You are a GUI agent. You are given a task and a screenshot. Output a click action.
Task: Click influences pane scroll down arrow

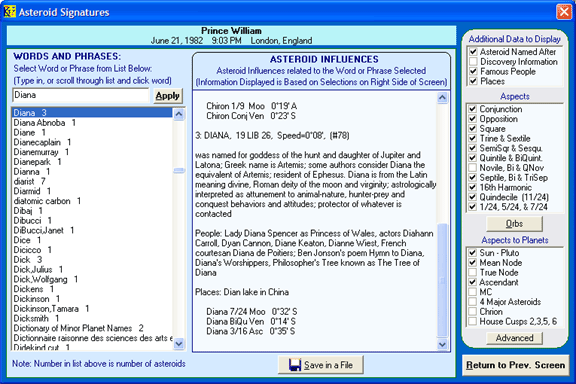pos(442,344)
